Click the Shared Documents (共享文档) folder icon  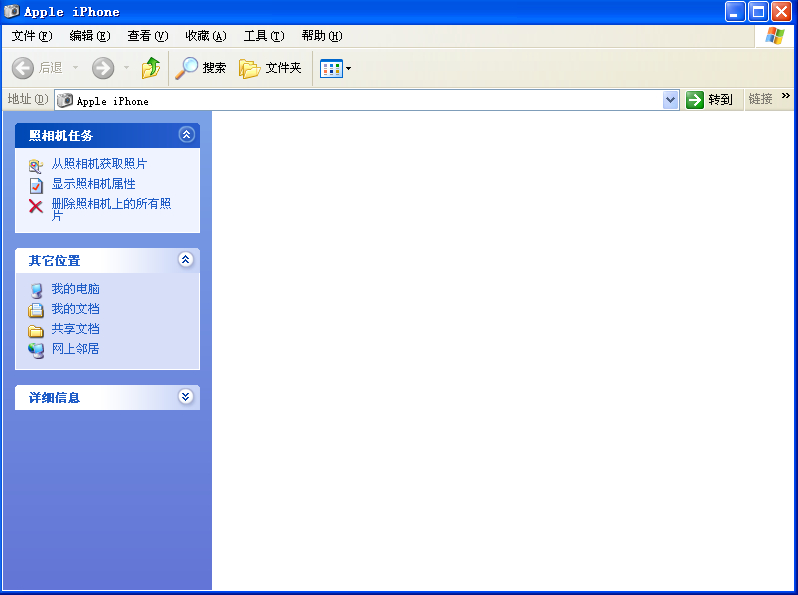pyautogui.click(x=36, y=331)
